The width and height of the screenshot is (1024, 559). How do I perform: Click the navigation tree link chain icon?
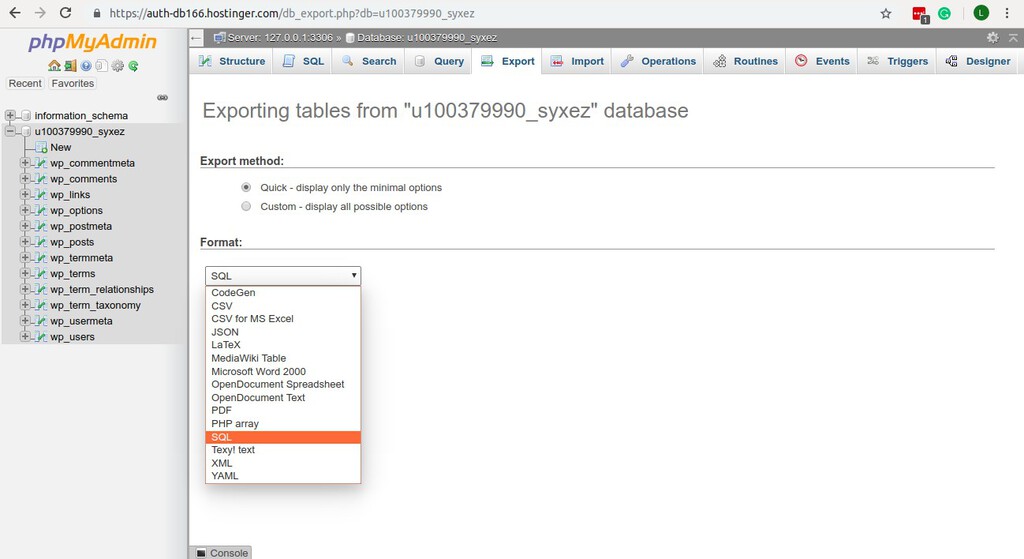pos(163,97)
